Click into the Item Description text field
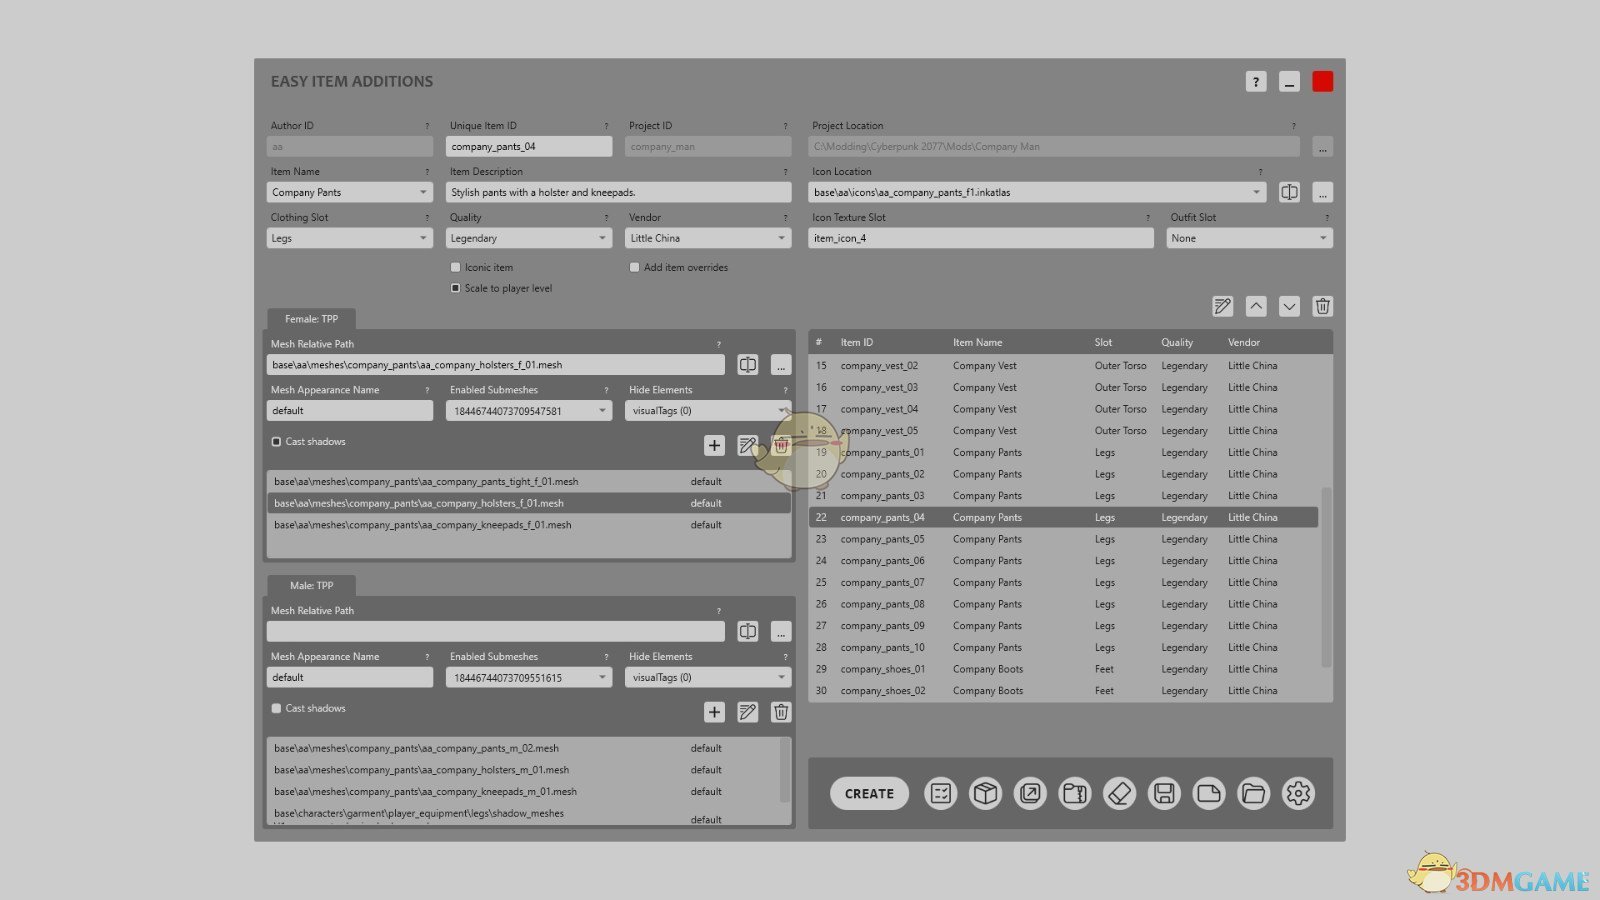This screenshot has height=900, width=1600. (618, 192)
